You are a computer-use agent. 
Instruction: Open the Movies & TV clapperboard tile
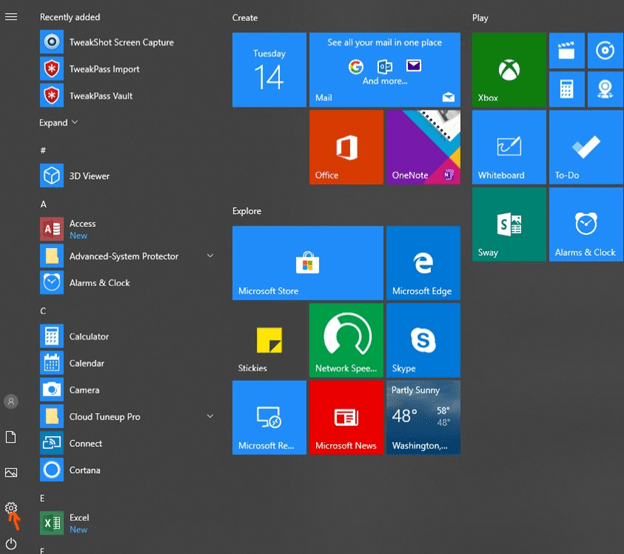click(x=566, y=51)
